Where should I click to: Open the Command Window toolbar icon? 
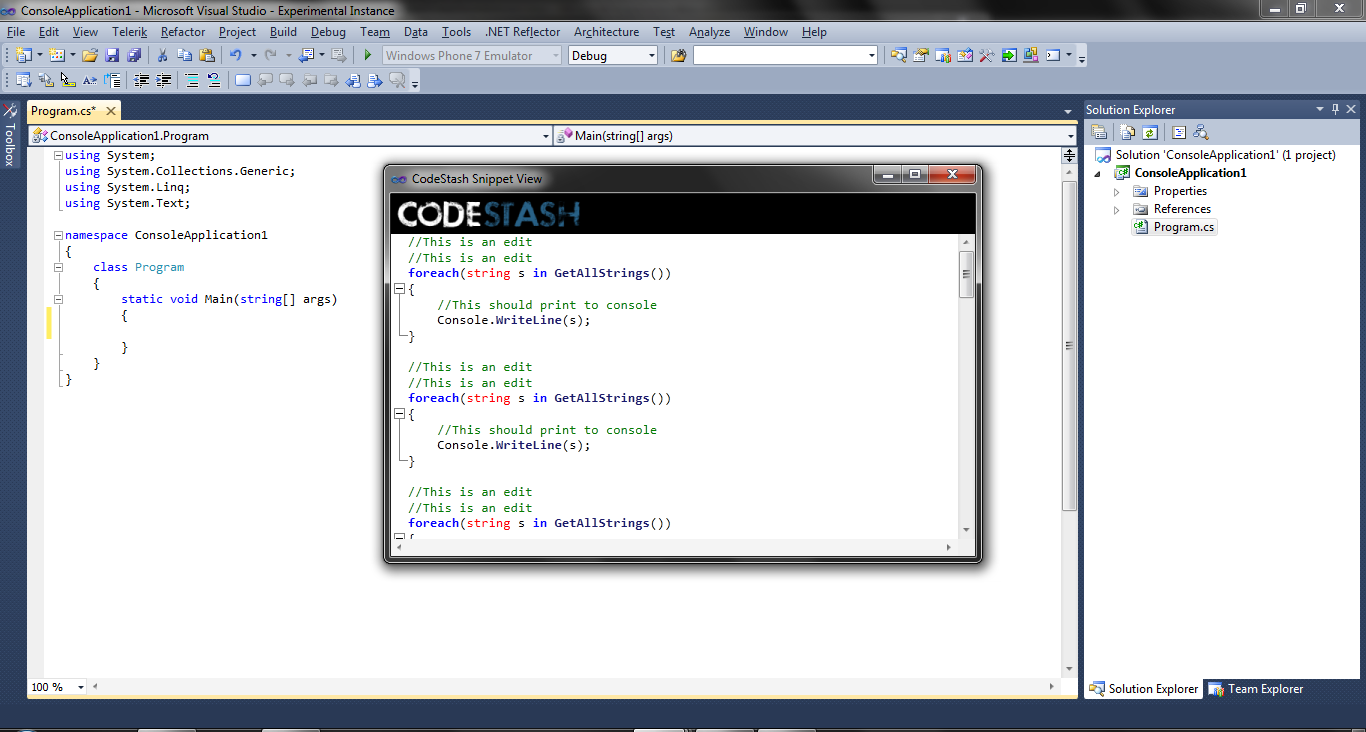pyautogui.click(x=1053, y=56)
